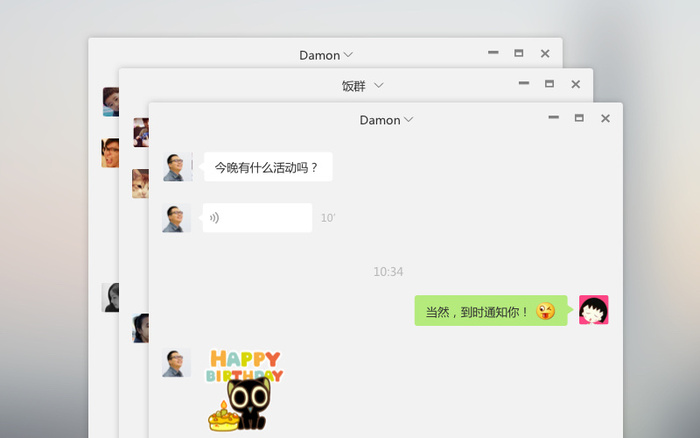Click the grayscale avatar in back Damon window
Screen dimensions: 700x438
110,297
